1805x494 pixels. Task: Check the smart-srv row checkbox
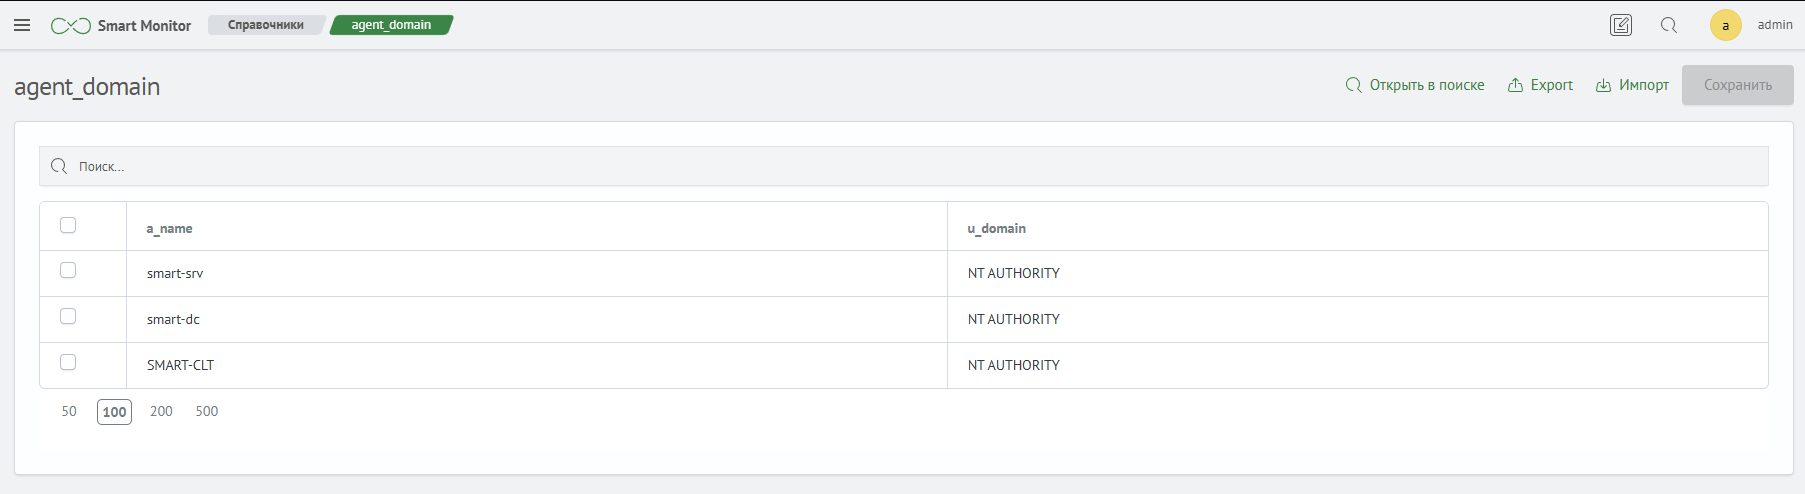(x=68, y=270)
